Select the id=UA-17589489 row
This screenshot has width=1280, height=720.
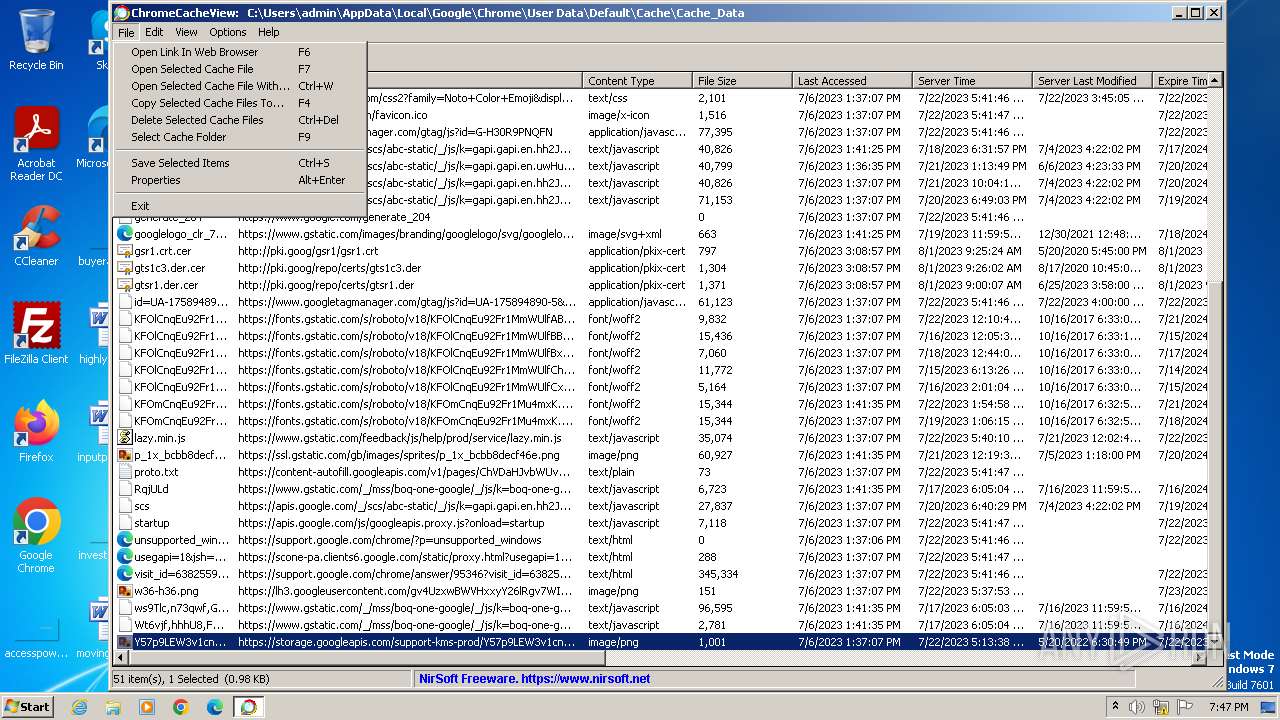(660, 302)
